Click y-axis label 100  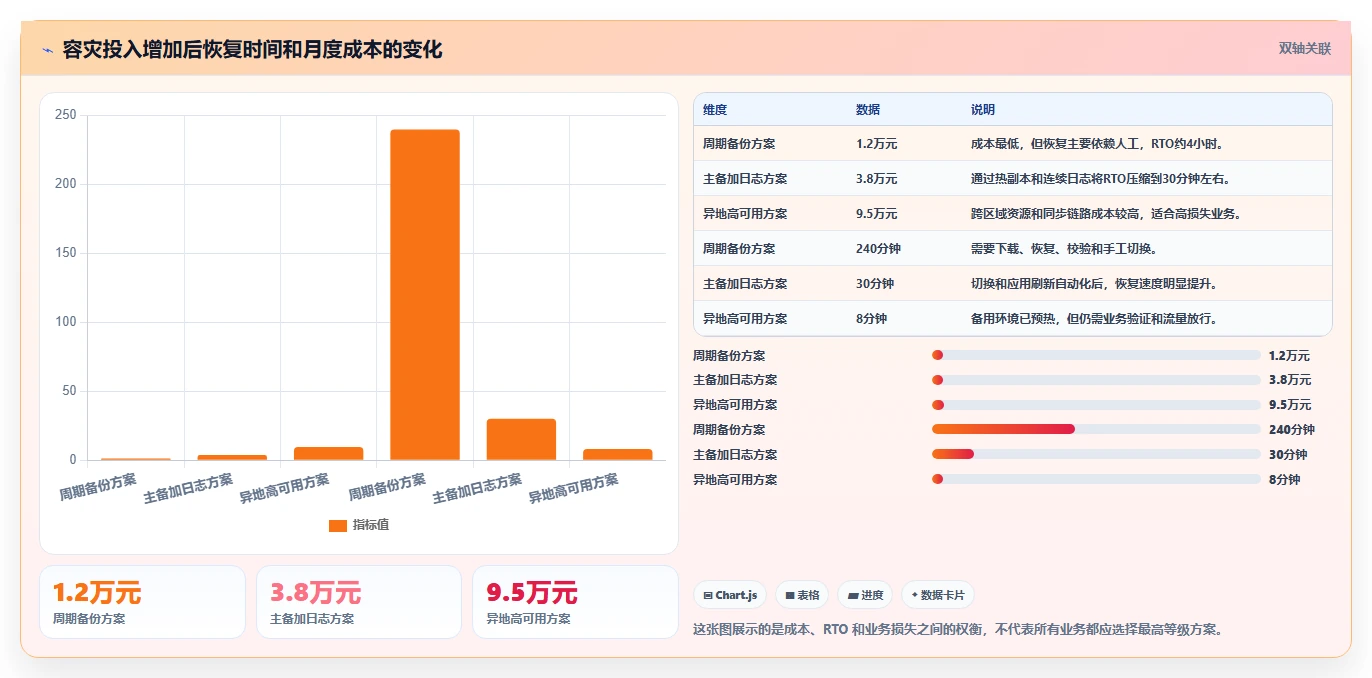point(66,322)
